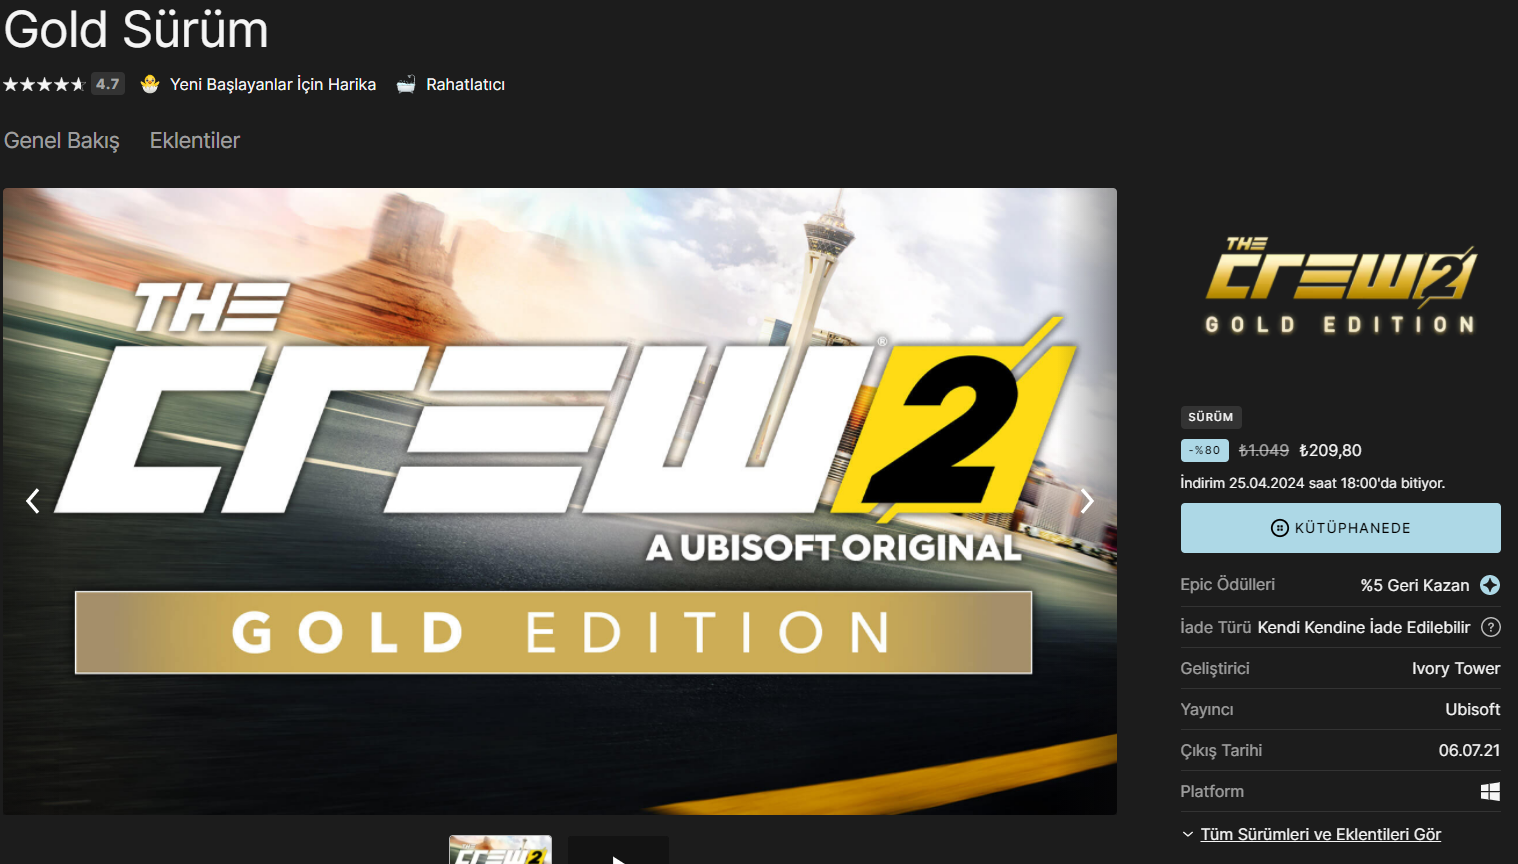
Task: Click the star rating icons
Action: point(44,84)
